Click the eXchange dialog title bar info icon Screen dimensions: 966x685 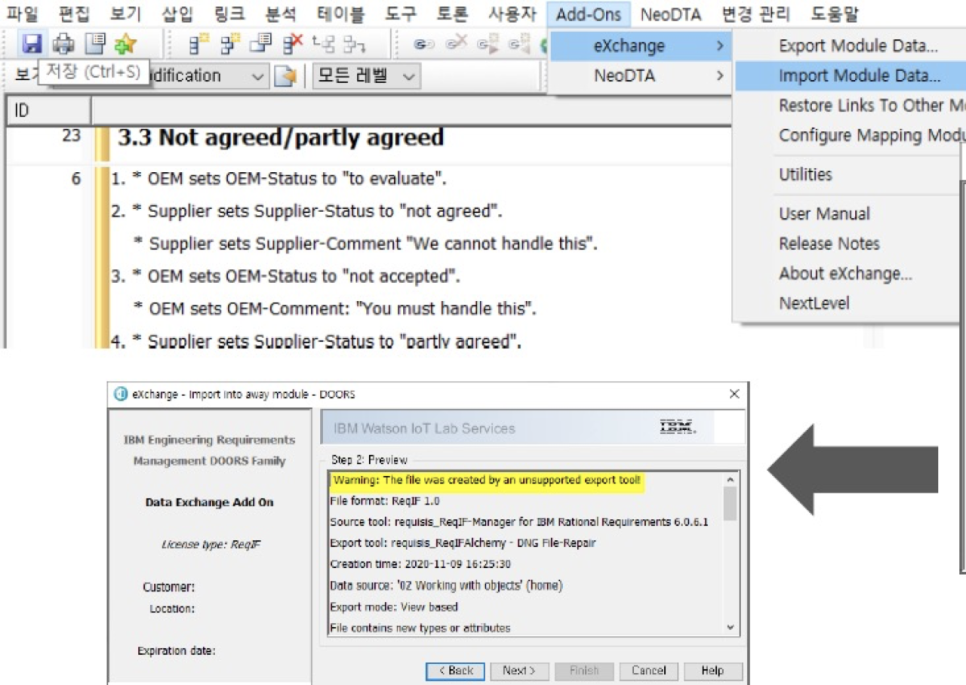pyautogui.click(x=121, y=394)
